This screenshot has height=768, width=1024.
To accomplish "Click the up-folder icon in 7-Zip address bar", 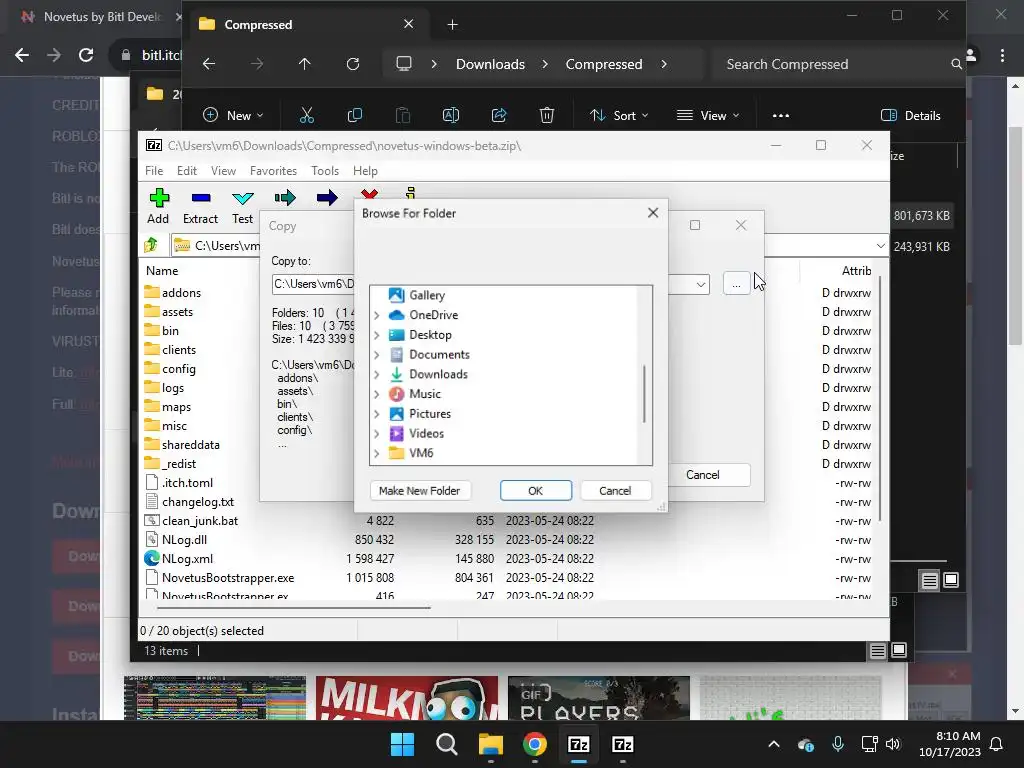I will [x=152, y=245].
